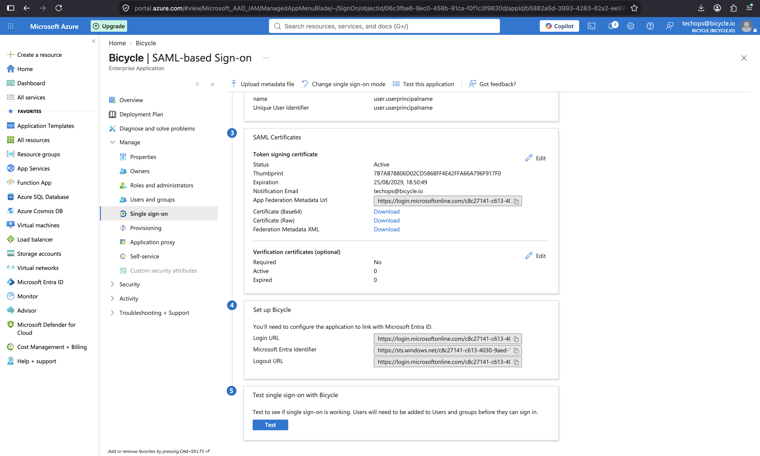Click the Advisor icon
760x456 pixels.
click(10, 310)
